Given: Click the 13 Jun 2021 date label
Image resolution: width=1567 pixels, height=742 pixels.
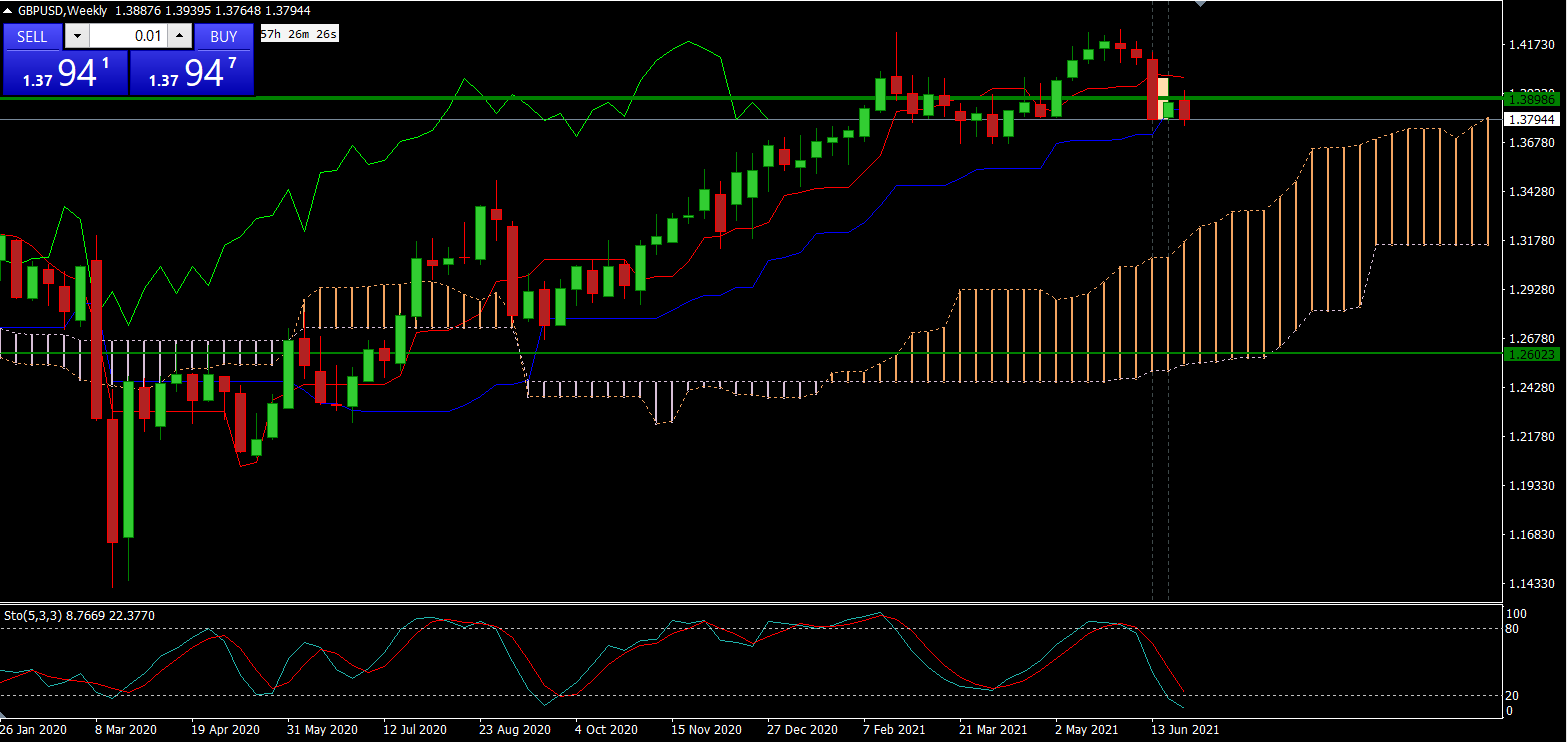Looking at the screenshot, I should click(x=1185, y=730).
